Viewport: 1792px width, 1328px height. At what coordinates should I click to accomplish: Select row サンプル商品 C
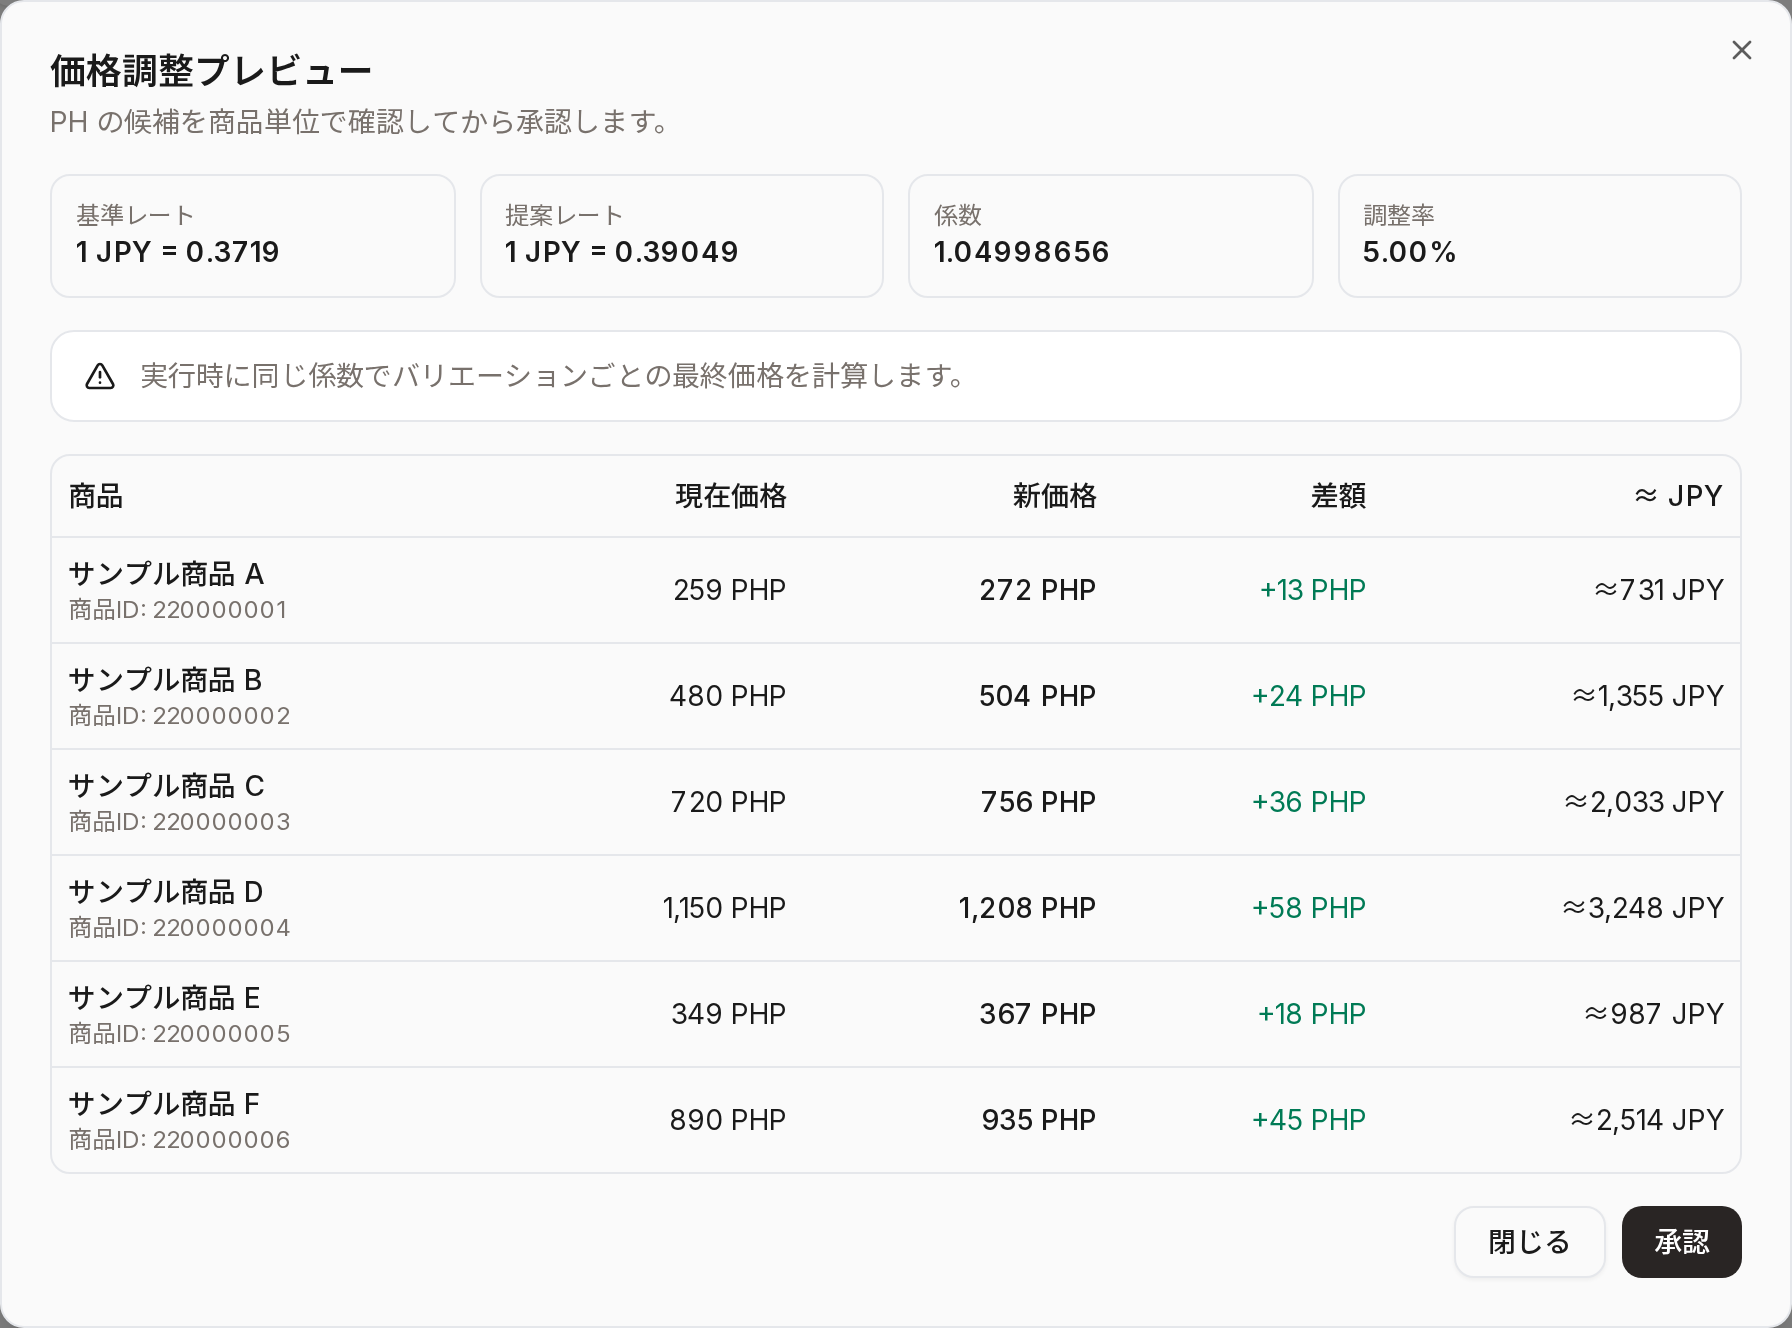click(x=896, y=802)
